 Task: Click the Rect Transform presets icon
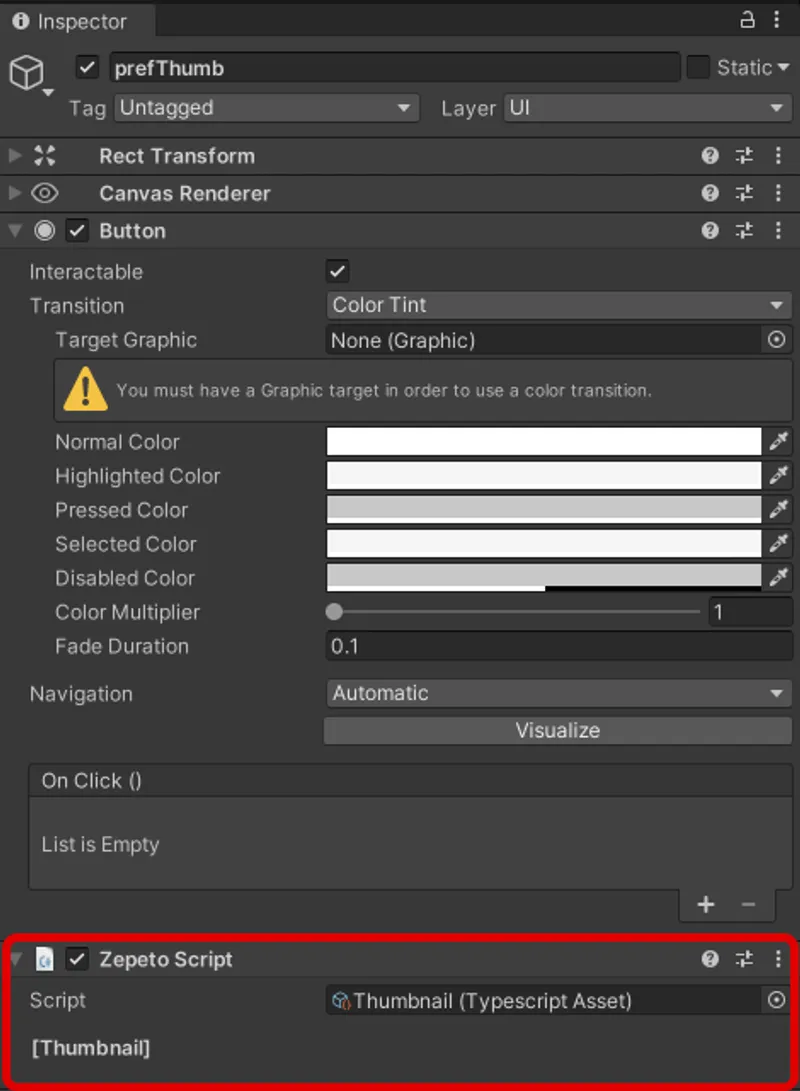744,156
